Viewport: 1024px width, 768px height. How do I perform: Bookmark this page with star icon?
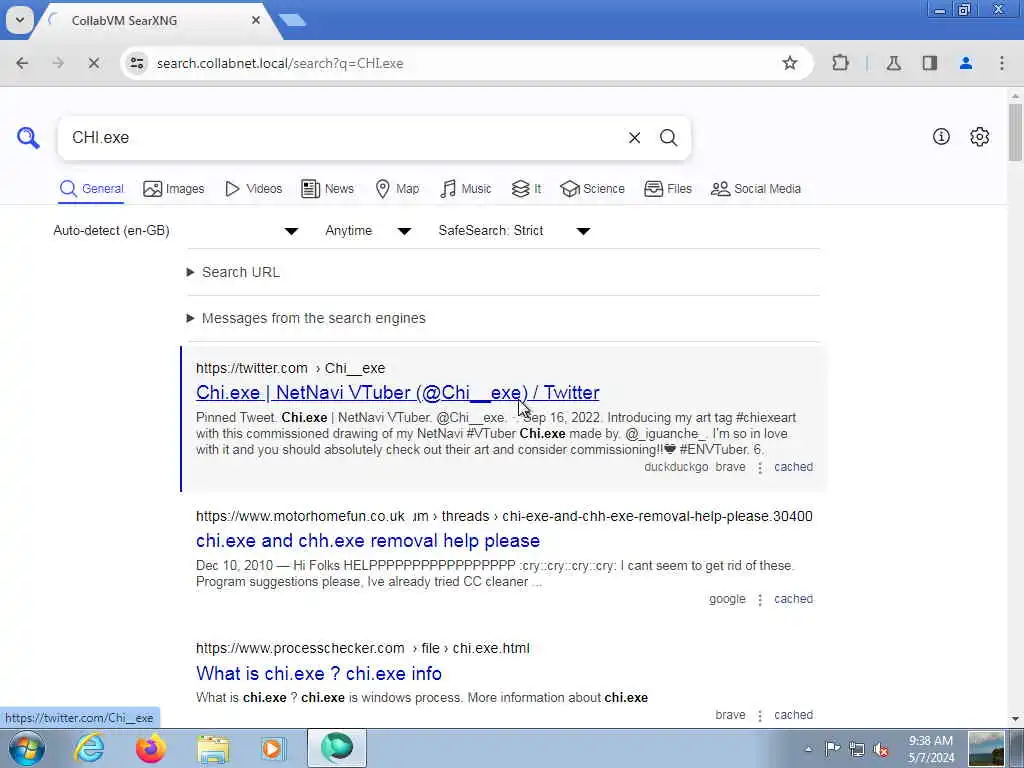coord(790,63)
